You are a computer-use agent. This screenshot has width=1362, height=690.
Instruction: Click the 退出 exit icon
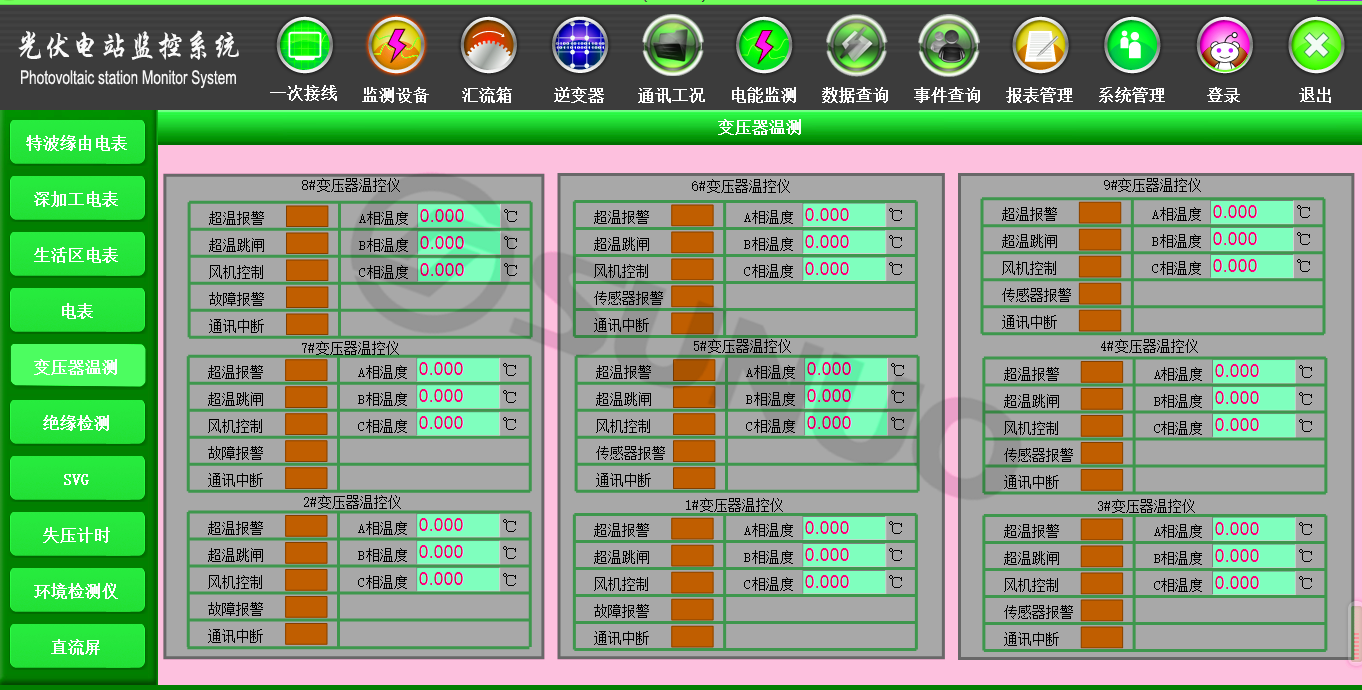coord(1316,46)
